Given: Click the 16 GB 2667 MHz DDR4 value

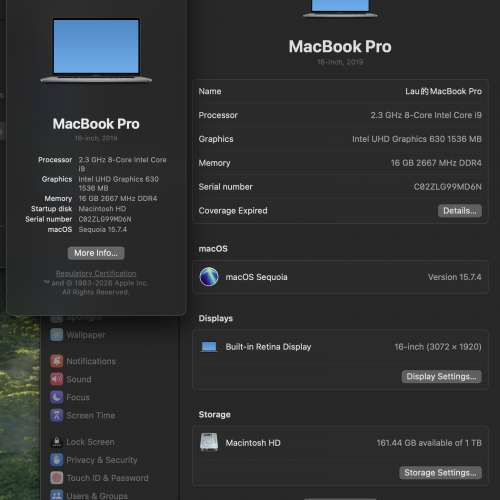Looking at the screenshot, I should point(436,163).
